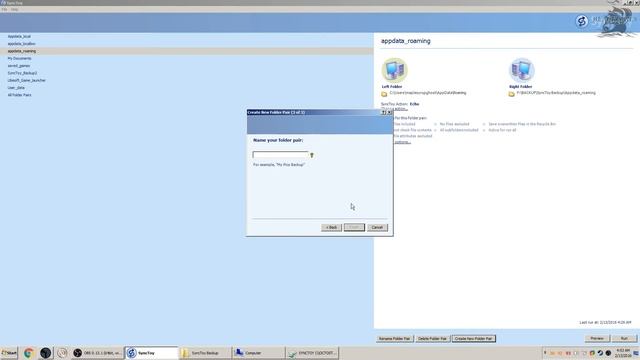Click the appdata_roaming heading in the right pane
The image size is (640, 360).
tap(406, 41)
